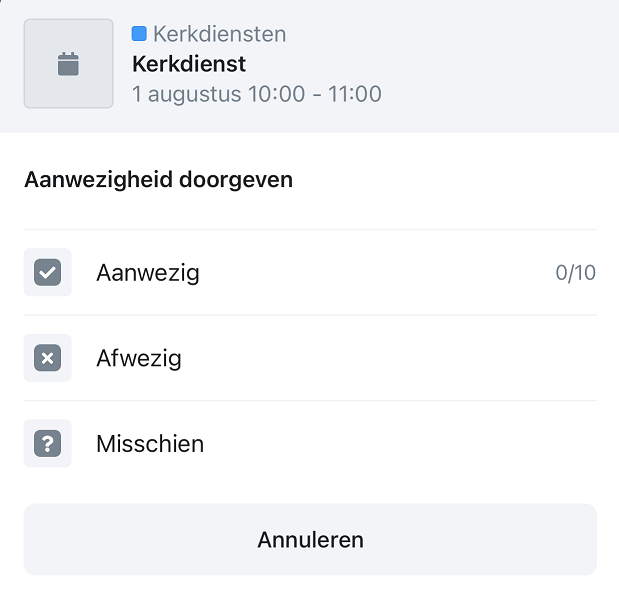This screenshot has height=595, width=619.
Task: Pick the Misschien option label
Action: click(150, 444)
